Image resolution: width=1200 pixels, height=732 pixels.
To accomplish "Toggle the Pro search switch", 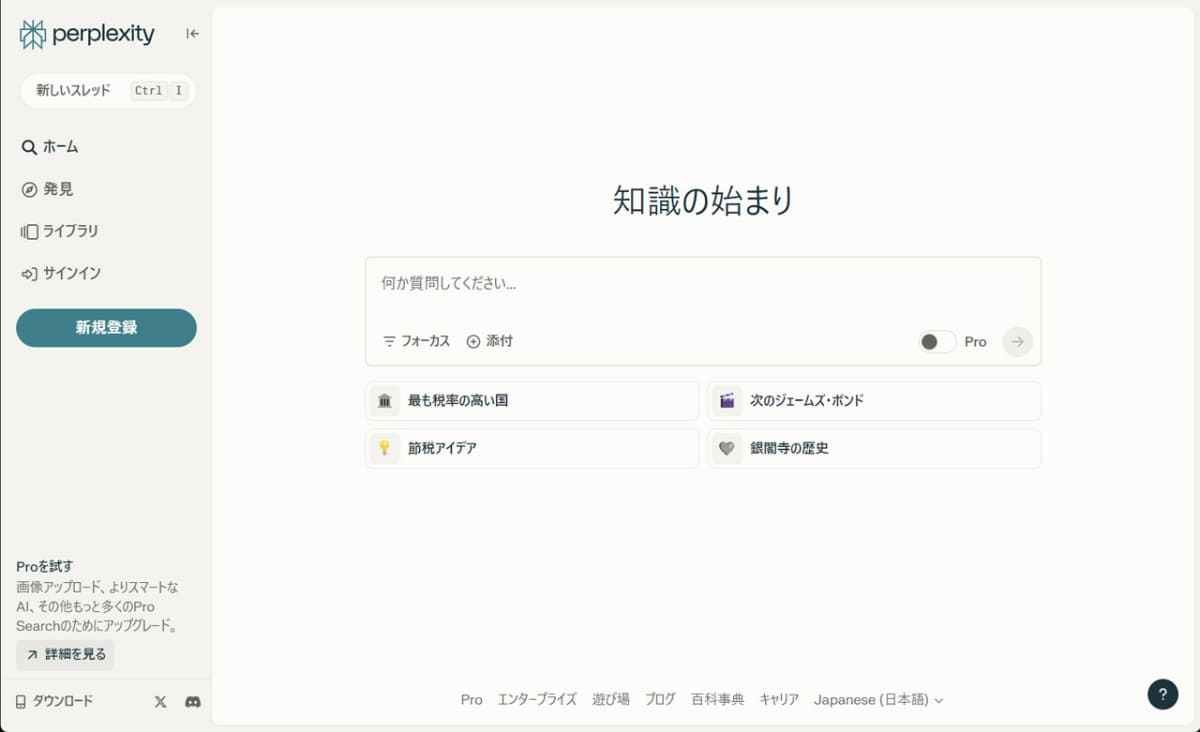I will (936, 341).
